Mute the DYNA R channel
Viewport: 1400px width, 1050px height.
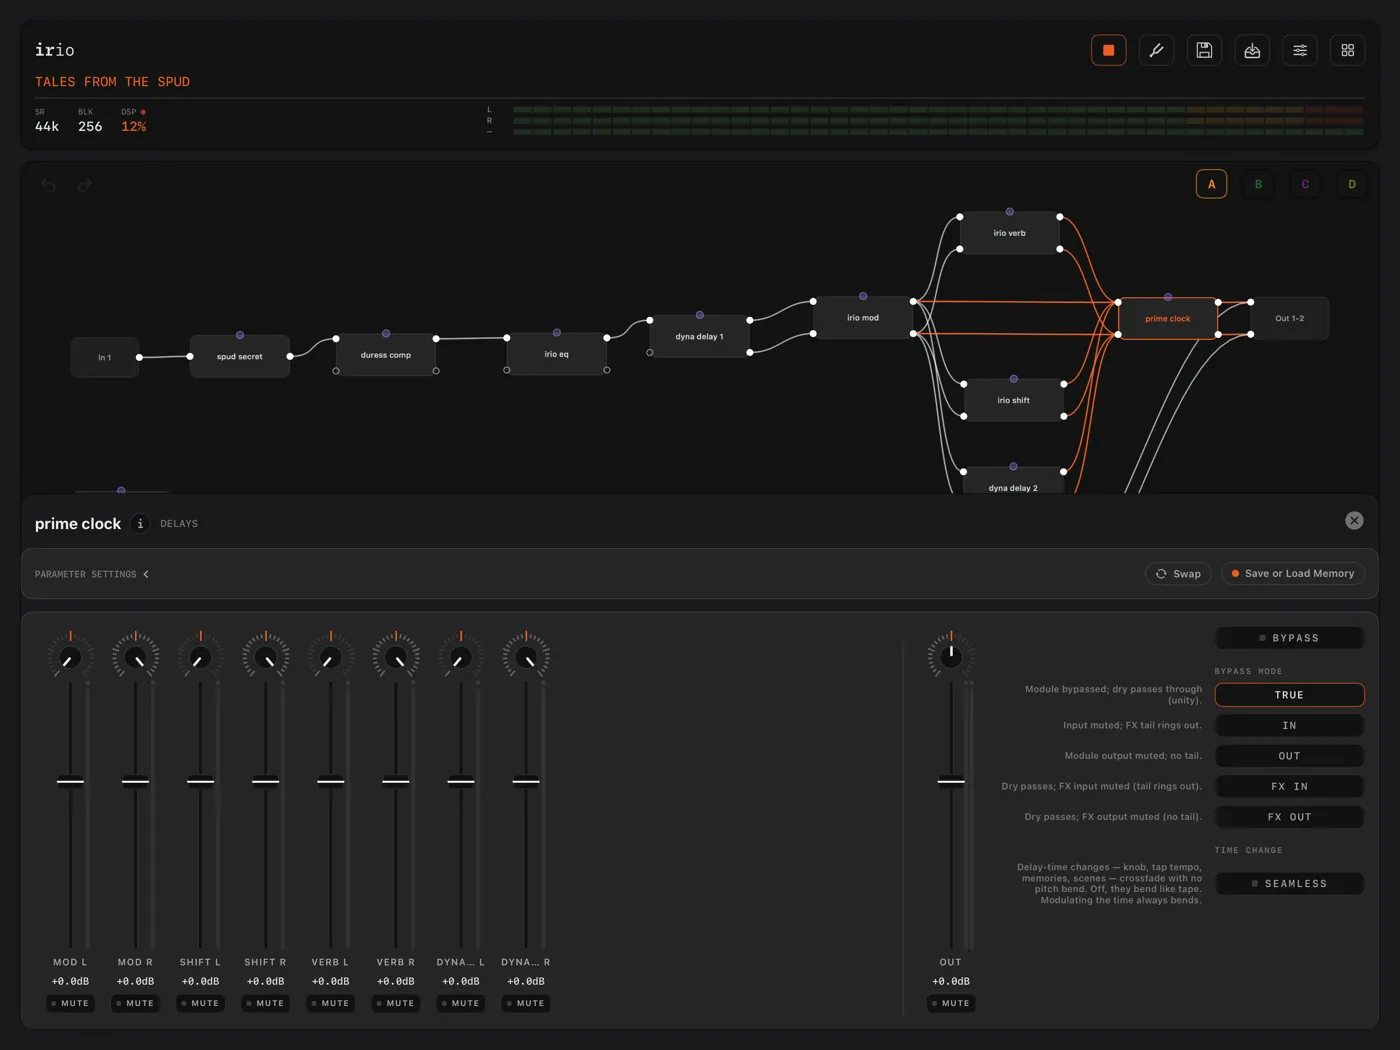coord(526,1003)
